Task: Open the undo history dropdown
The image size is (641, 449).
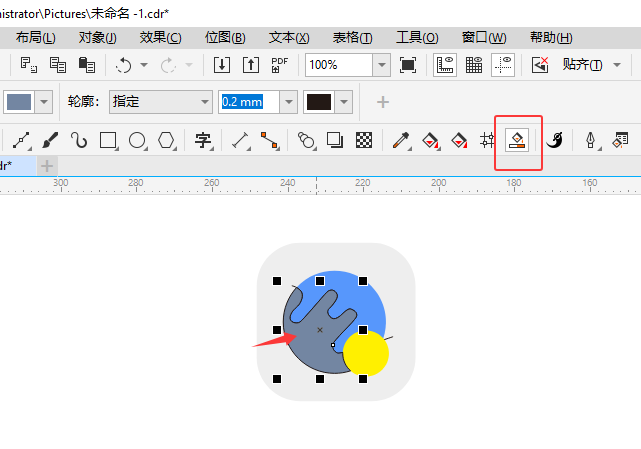Action: tap(144, 65)
